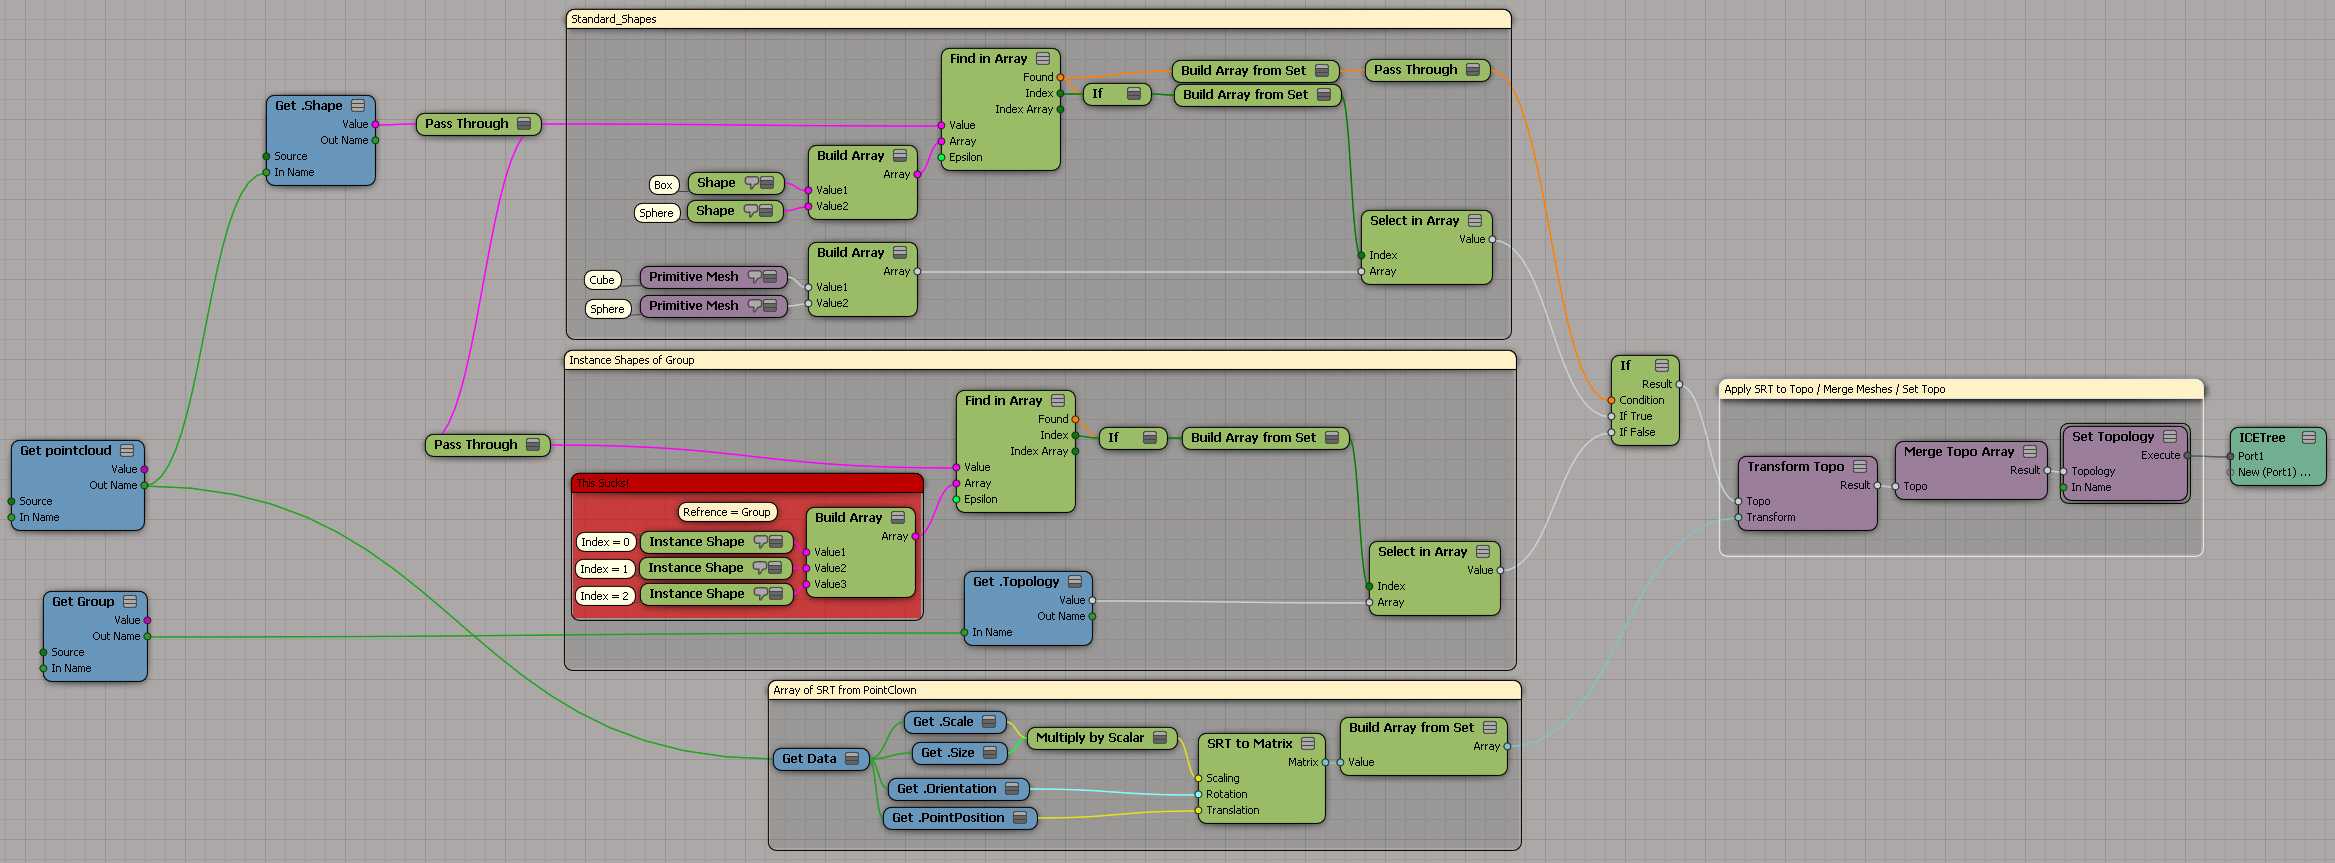Collapse the SRT to Matrix node
This screenshot has height=863, width=2335.
[1308, 744]
